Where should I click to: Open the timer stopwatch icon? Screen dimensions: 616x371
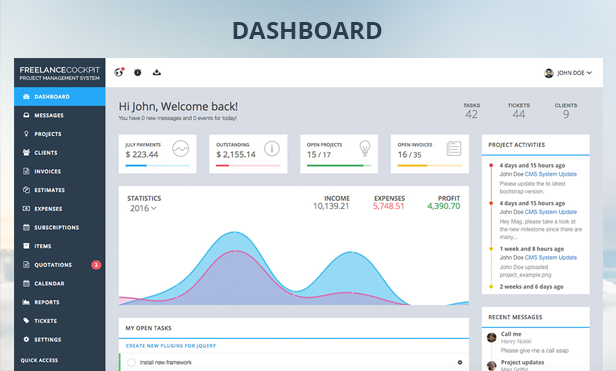tap(138, 72)
